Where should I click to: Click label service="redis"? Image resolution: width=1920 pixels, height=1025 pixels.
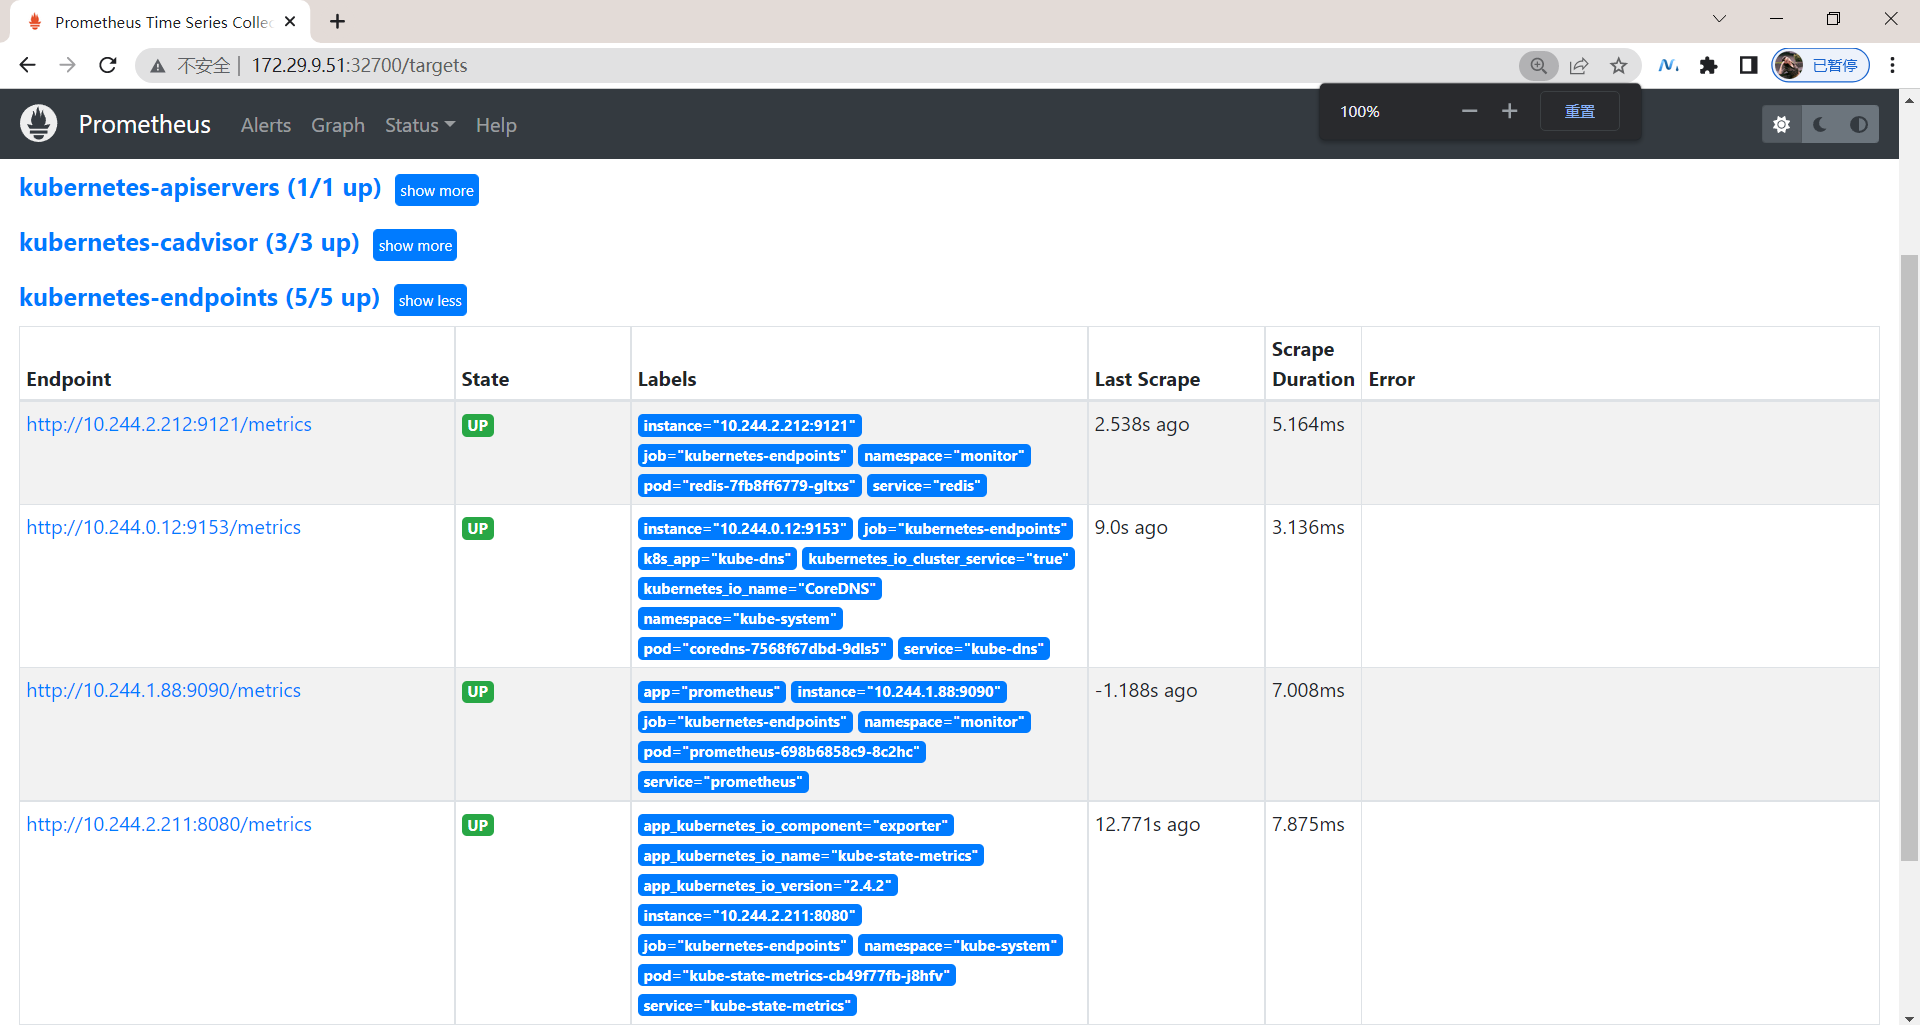click(x=927, y=486)
